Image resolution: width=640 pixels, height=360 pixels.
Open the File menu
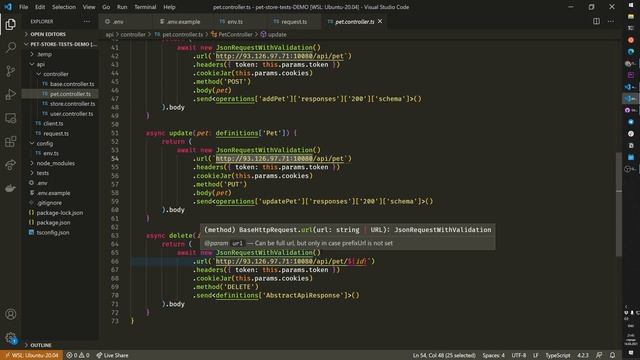coord(24,7)
